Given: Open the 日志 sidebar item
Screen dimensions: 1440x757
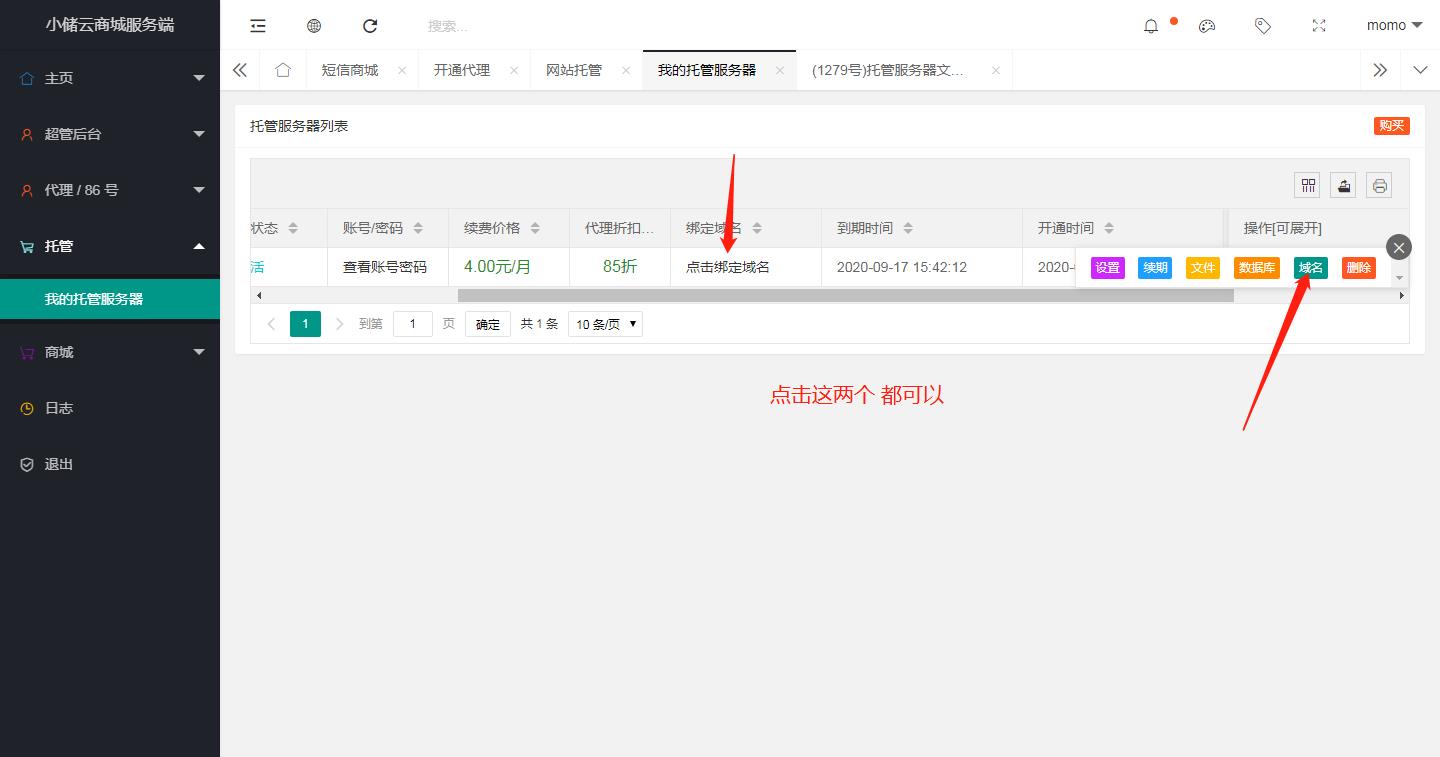Looking at the screenshot, I should [x=110, y=408].
